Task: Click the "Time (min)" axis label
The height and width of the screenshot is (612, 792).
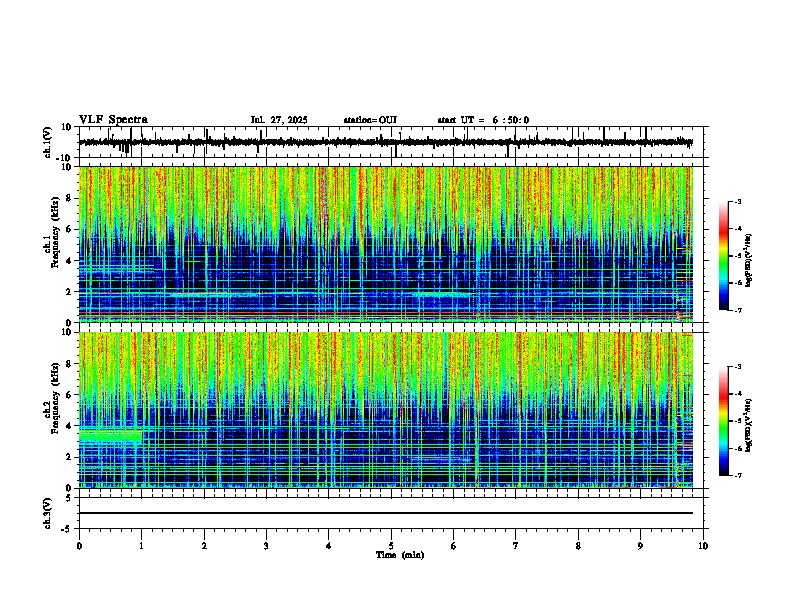Action: tap(400, 555)
